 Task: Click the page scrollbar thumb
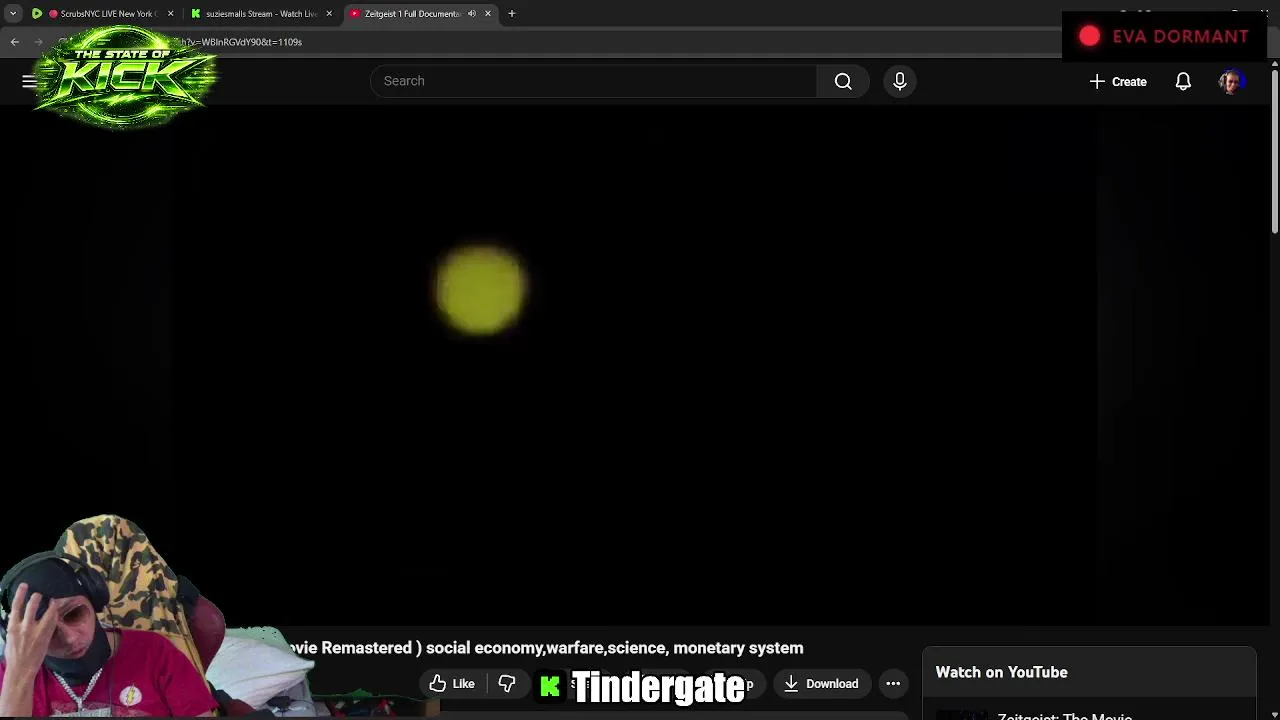[1274, 151]
